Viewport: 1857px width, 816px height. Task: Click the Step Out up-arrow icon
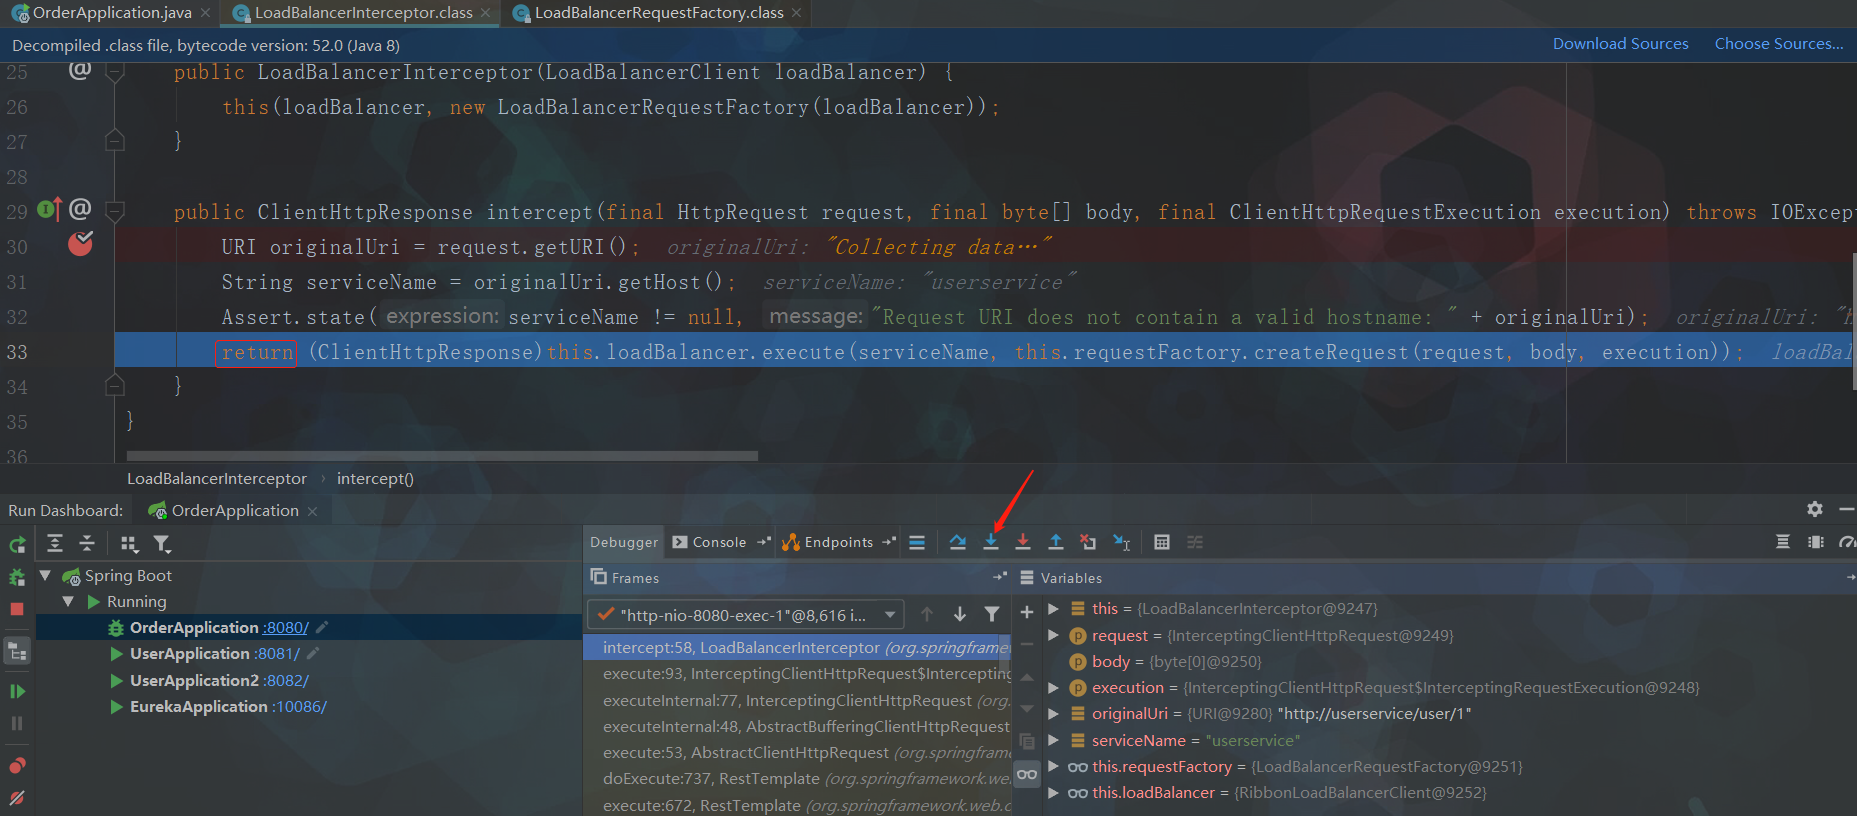[x=1056, y=542]
